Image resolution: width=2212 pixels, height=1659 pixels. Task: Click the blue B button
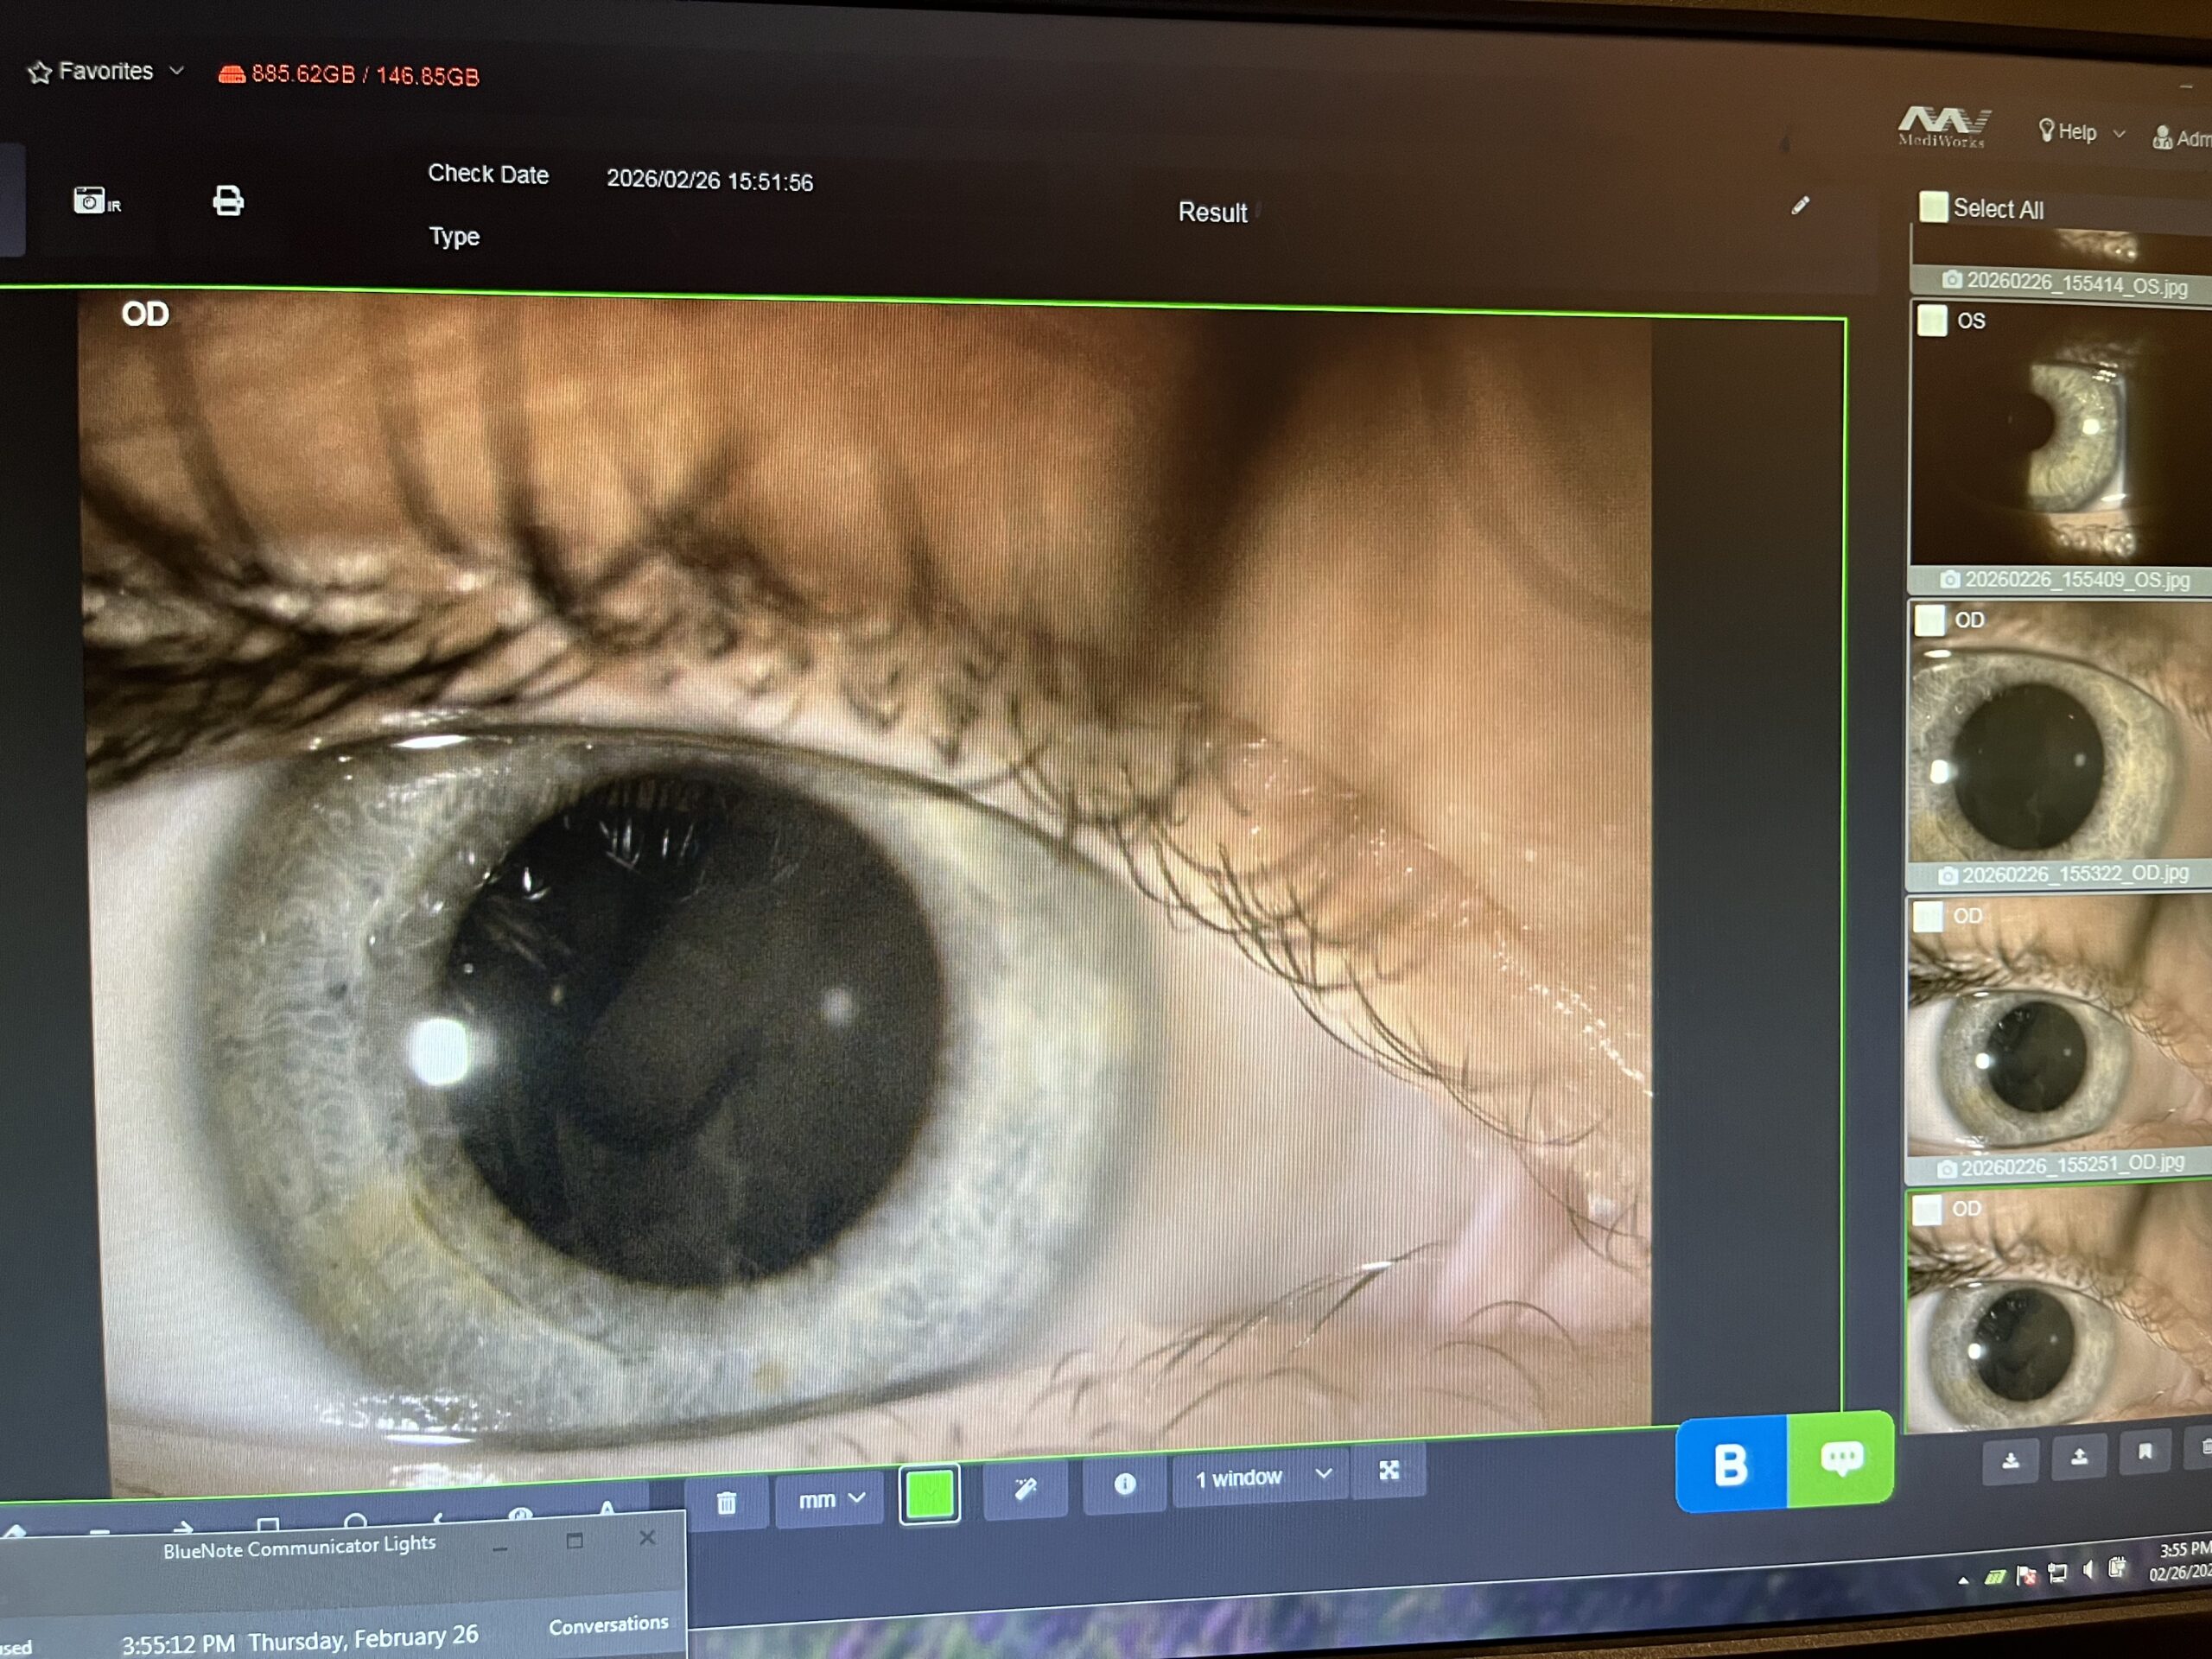(1730, 1464)
